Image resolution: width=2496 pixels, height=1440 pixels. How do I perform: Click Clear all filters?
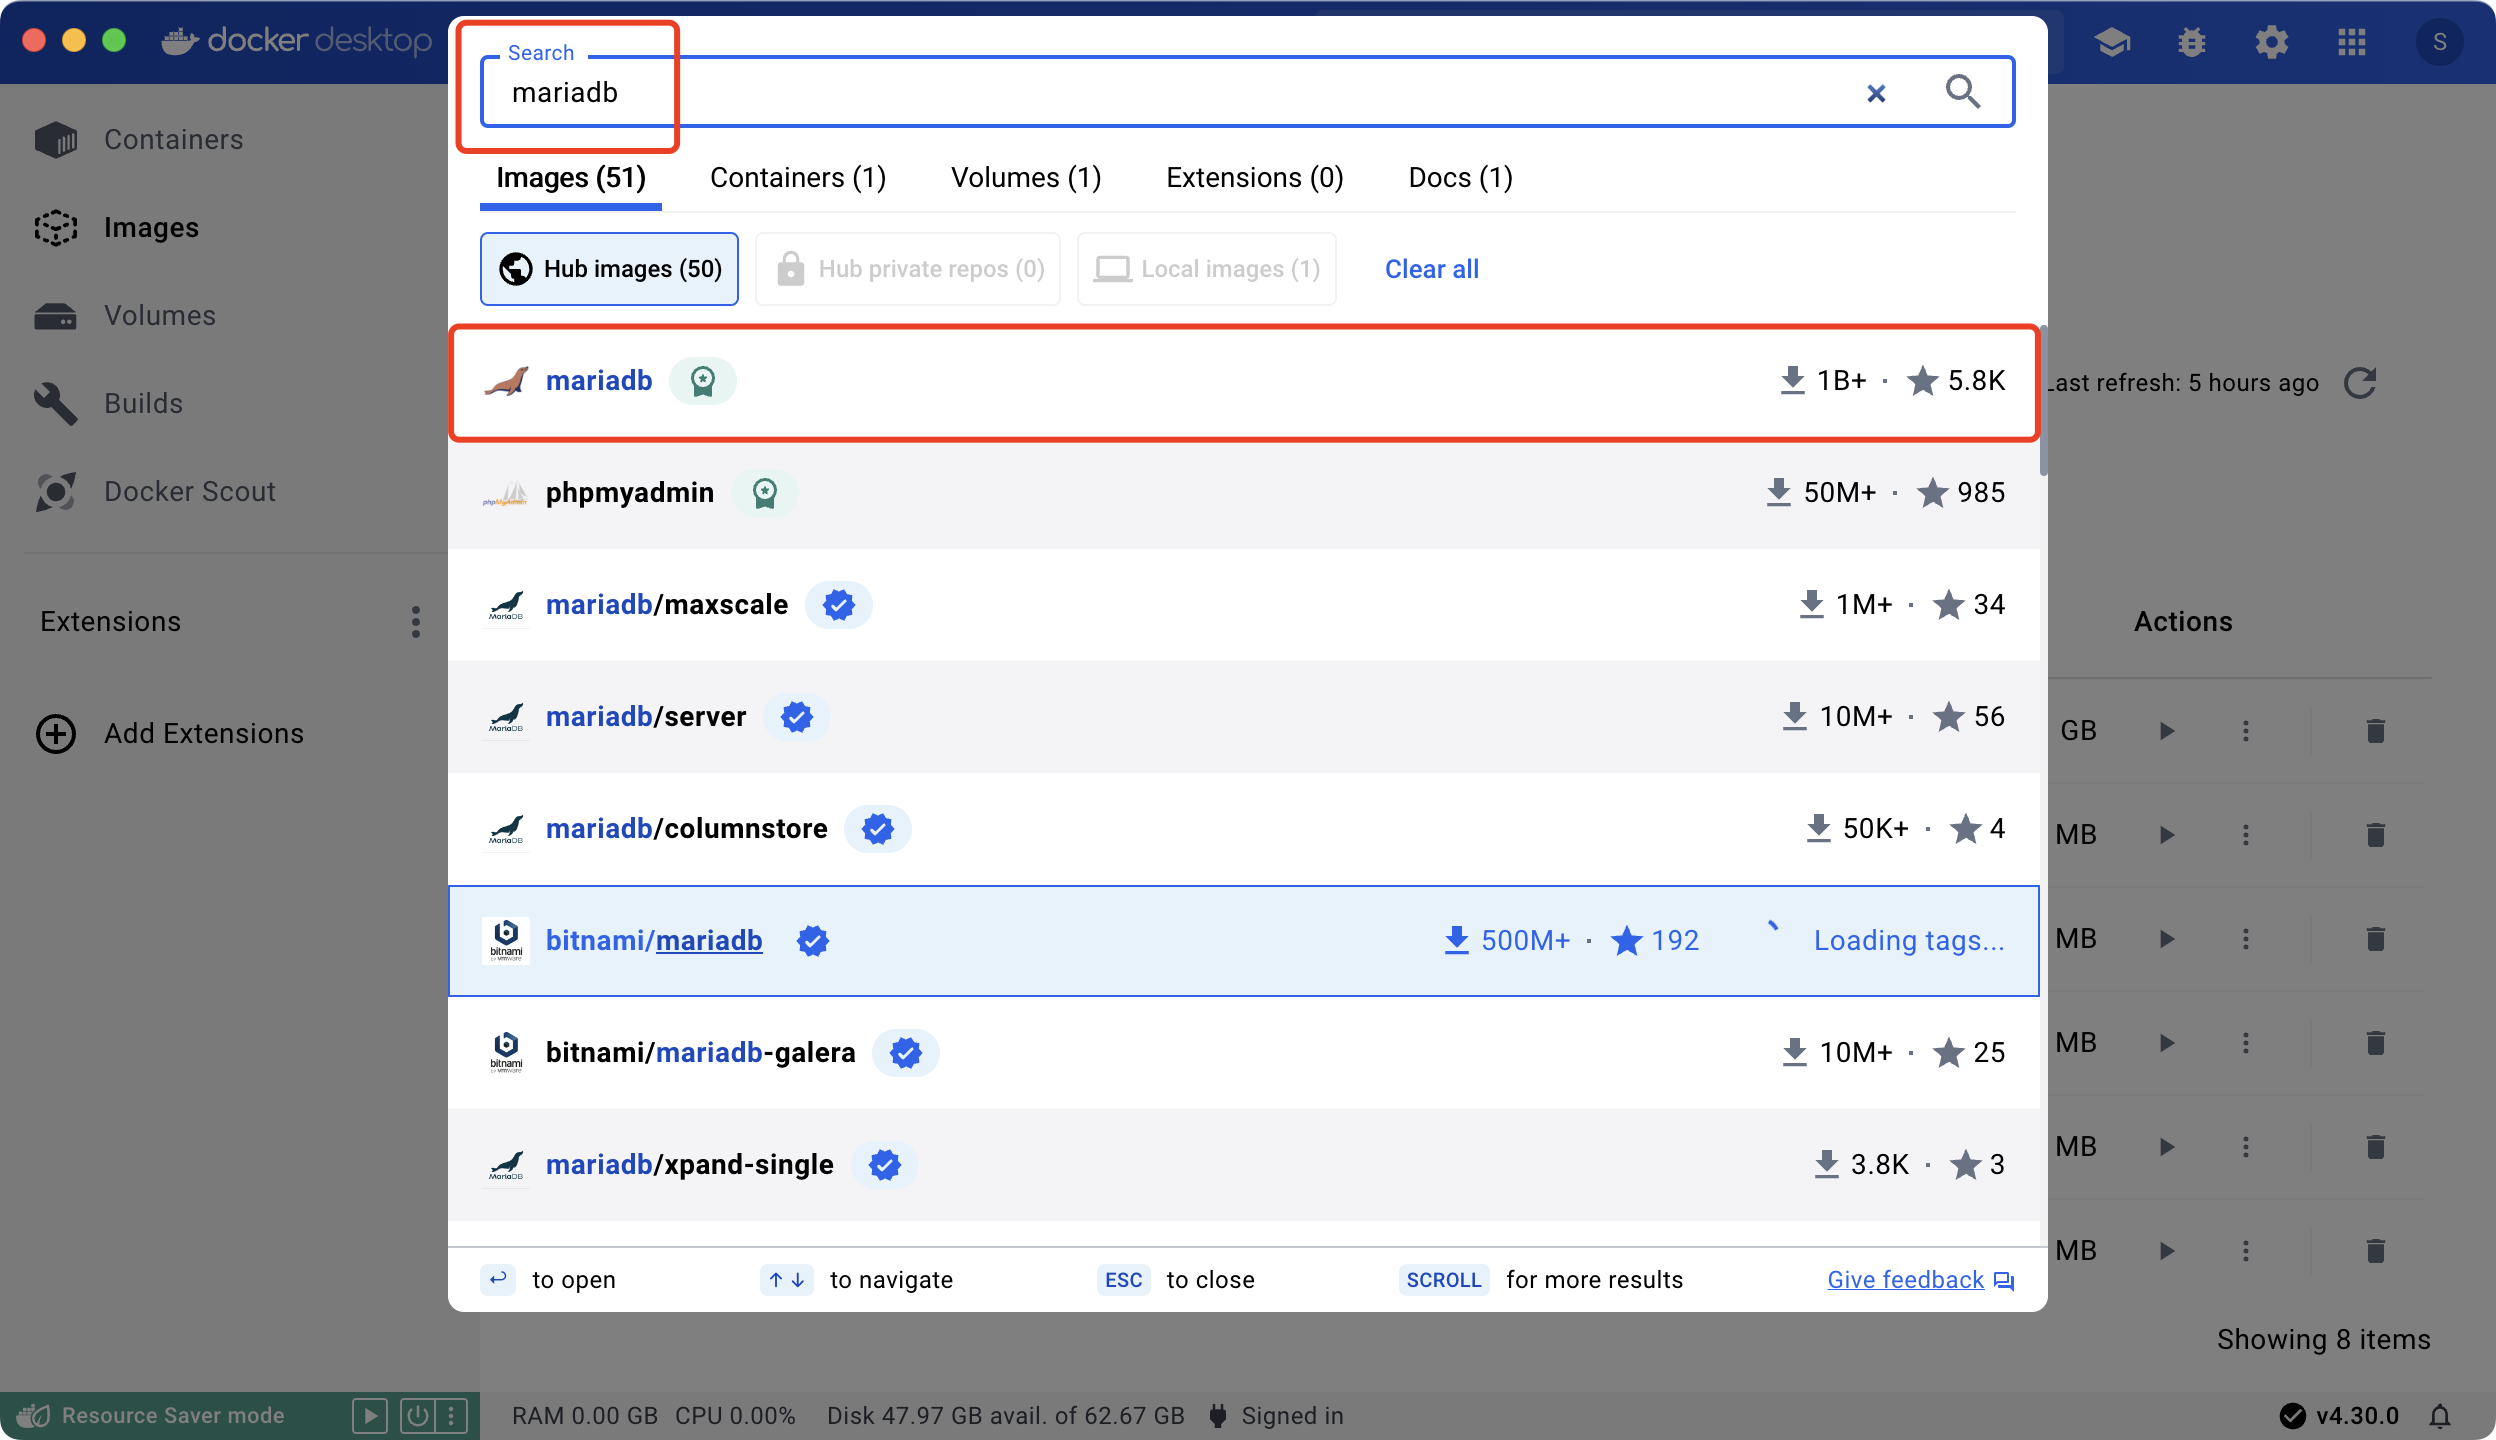[x=1431, y=269]
